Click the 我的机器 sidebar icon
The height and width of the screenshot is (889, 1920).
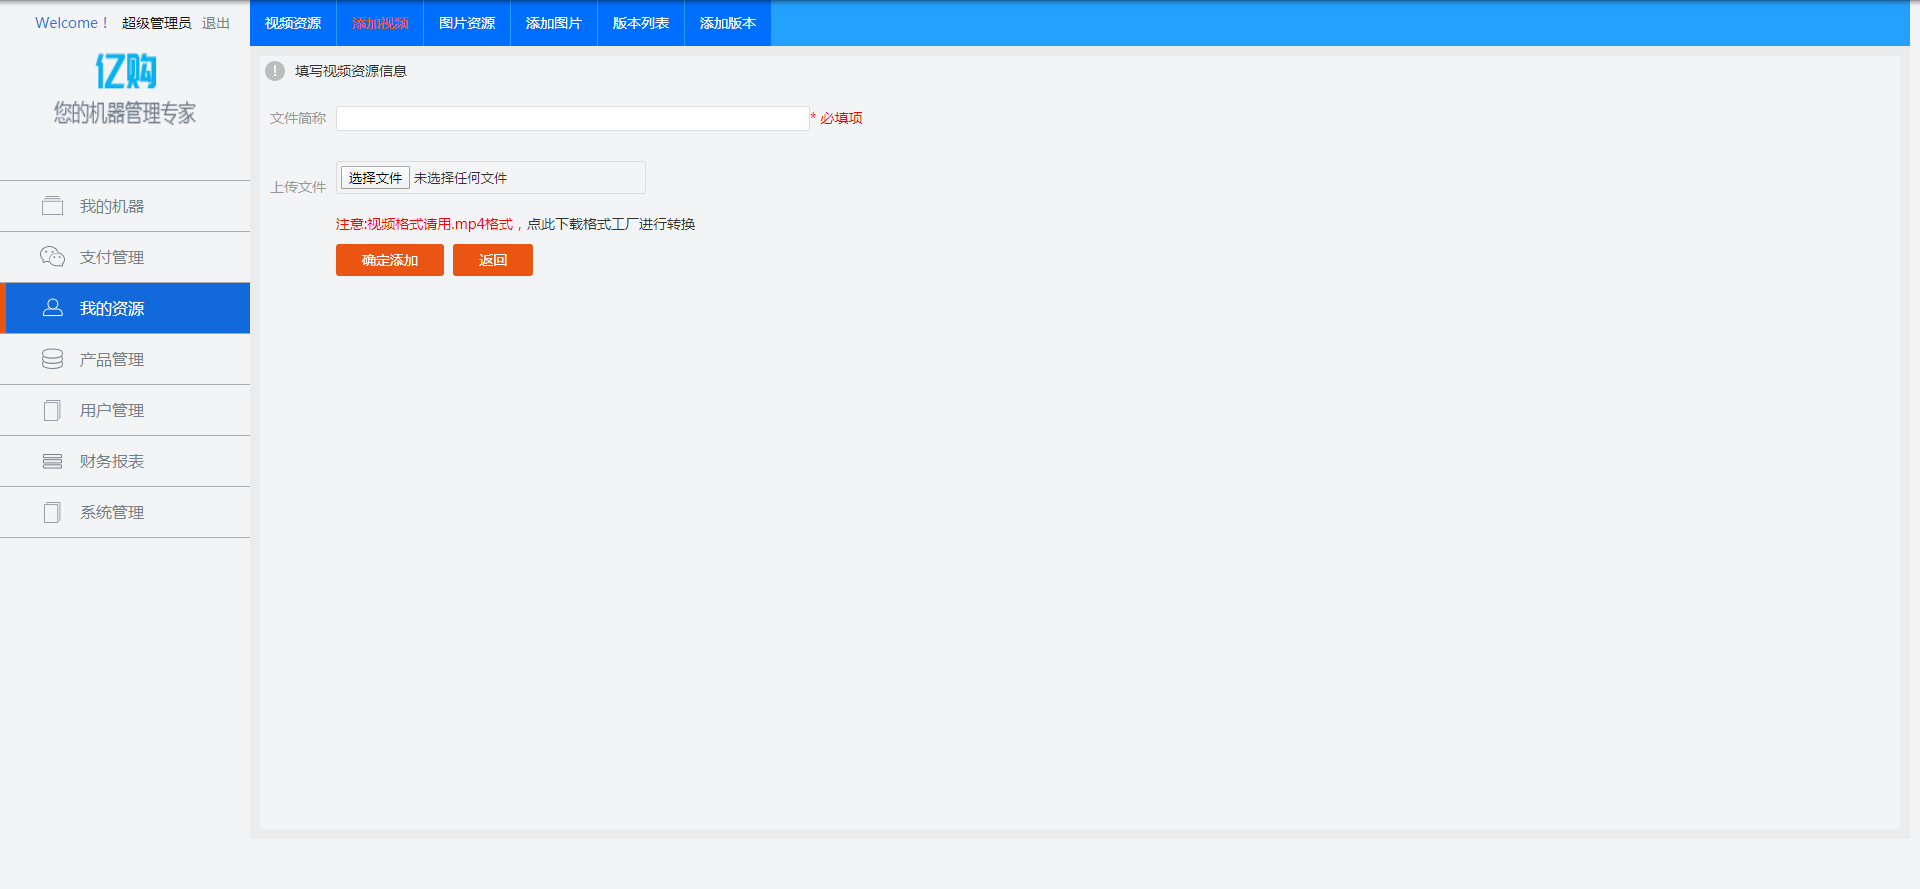[52, 206]
